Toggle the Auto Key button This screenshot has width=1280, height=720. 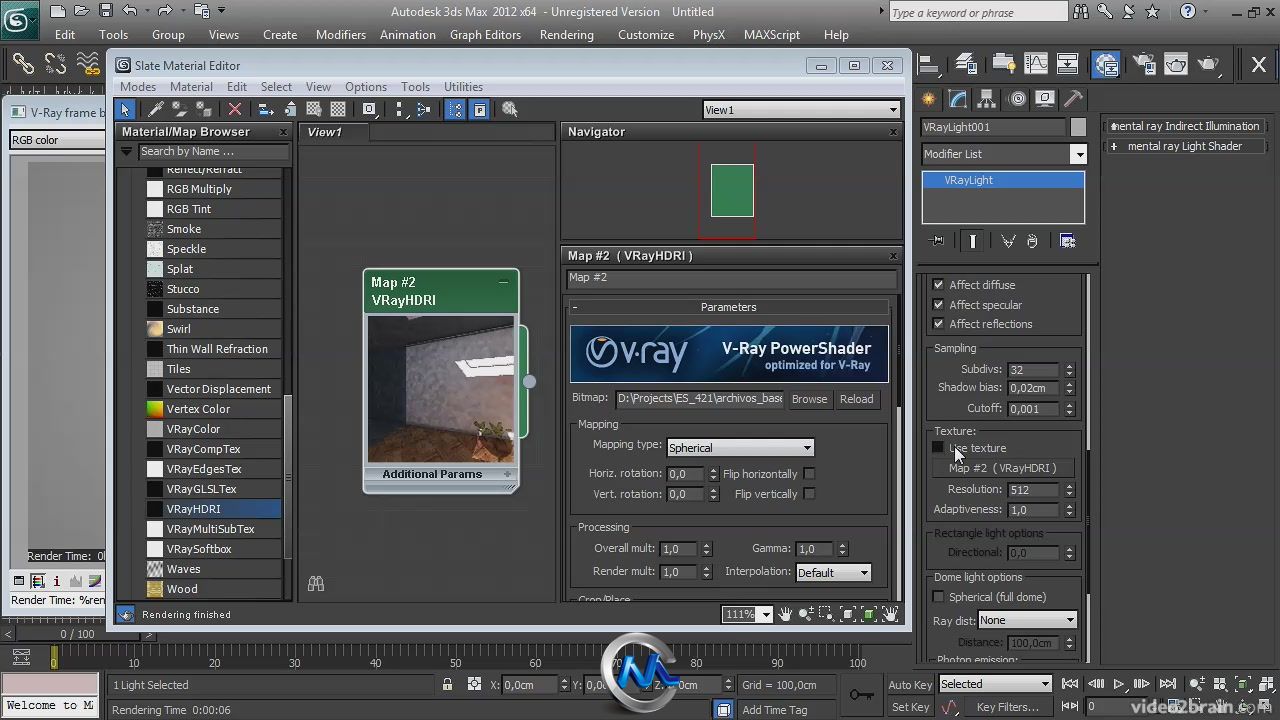(910, 685)
